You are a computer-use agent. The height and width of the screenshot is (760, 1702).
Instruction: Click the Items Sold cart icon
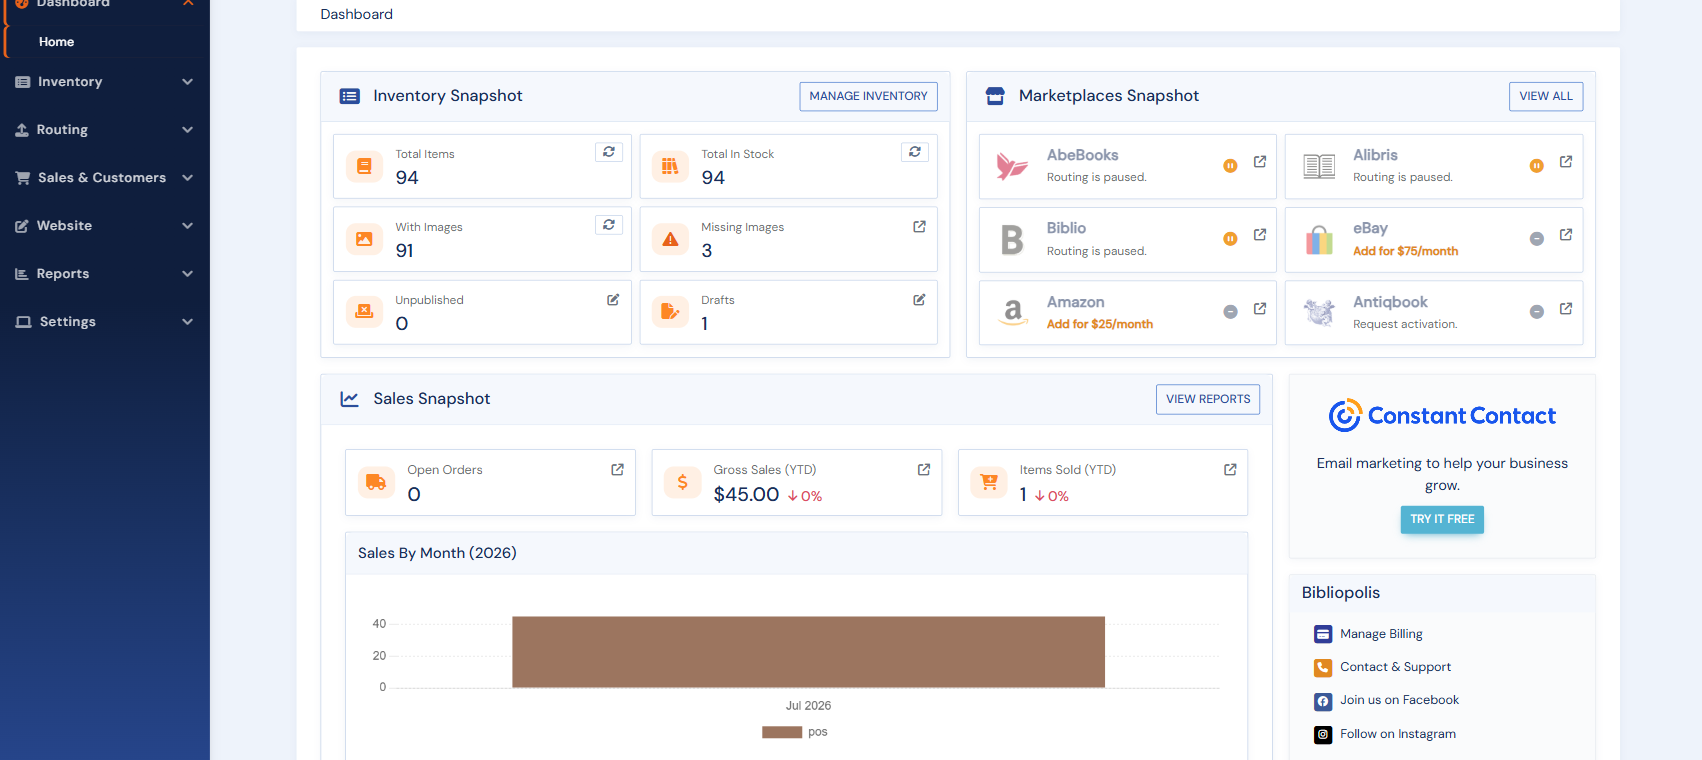pyautogui.click(x=989, y=482)
